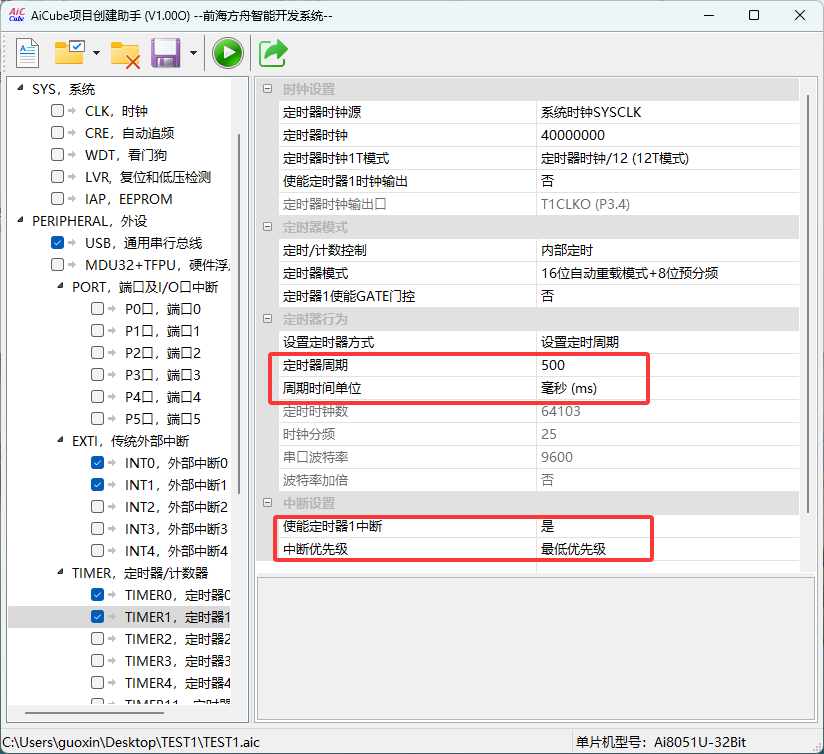Click the green export arrow icon
The height and width of the screenshot is (754, 824).
(273, 53)
